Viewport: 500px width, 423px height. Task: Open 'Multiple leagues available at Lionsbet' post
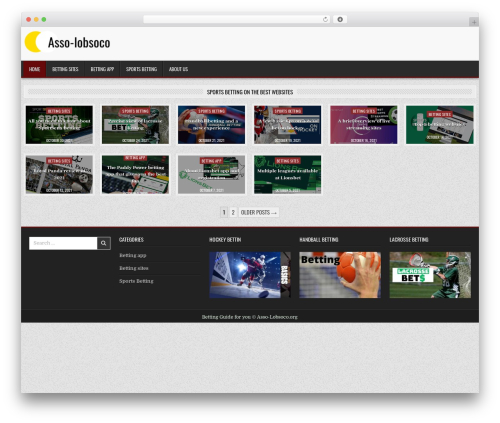pos(287,174)
